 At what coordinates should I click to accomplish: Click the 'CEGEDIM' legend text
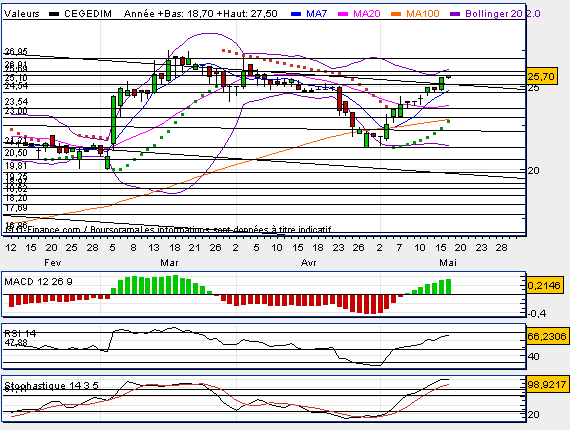88,14
